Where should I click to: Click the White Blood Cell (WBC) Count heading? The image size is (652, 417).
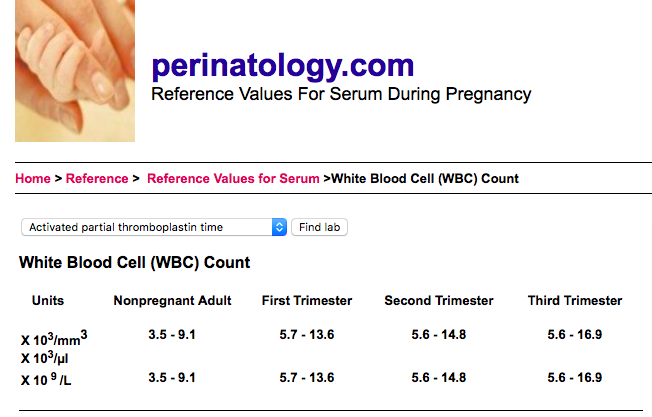pyautogui.click(x=135, y=263)
